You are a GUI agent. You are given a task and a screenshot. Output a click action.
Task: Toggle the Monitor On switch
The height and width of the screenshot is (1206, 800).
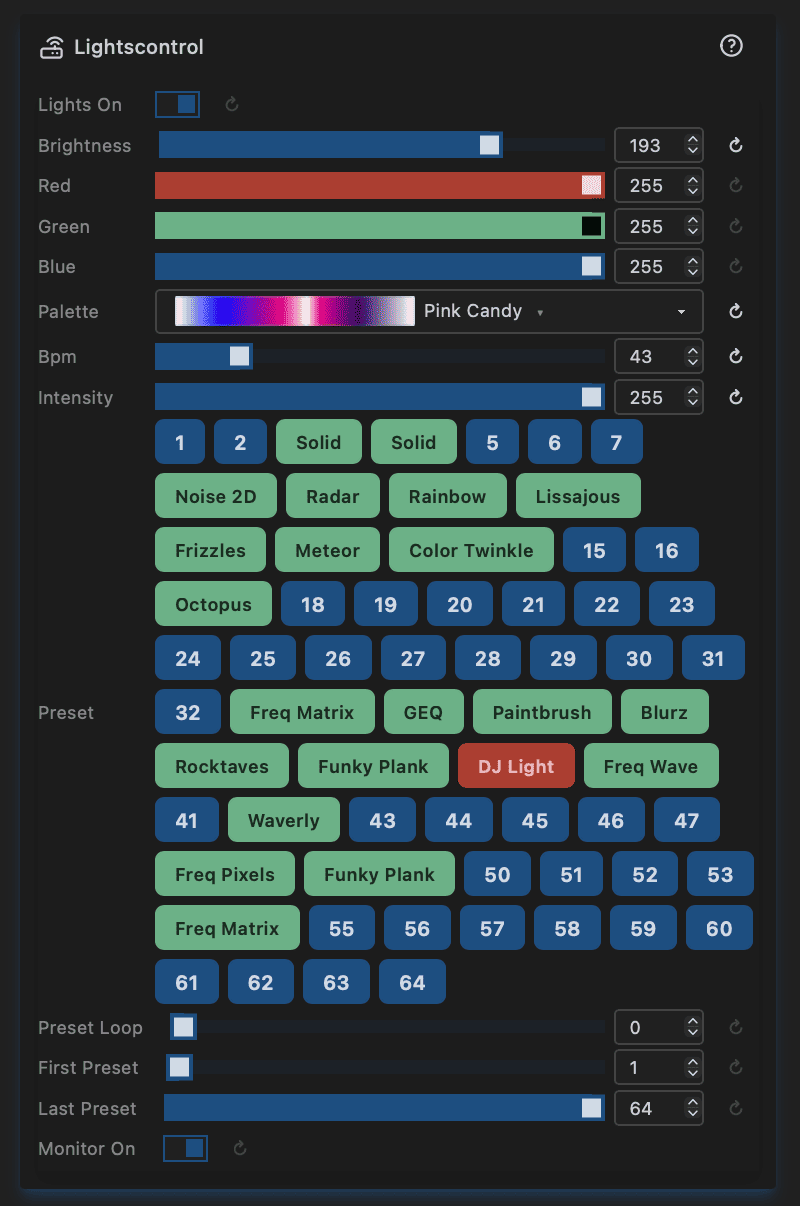tap(186, 1148)
